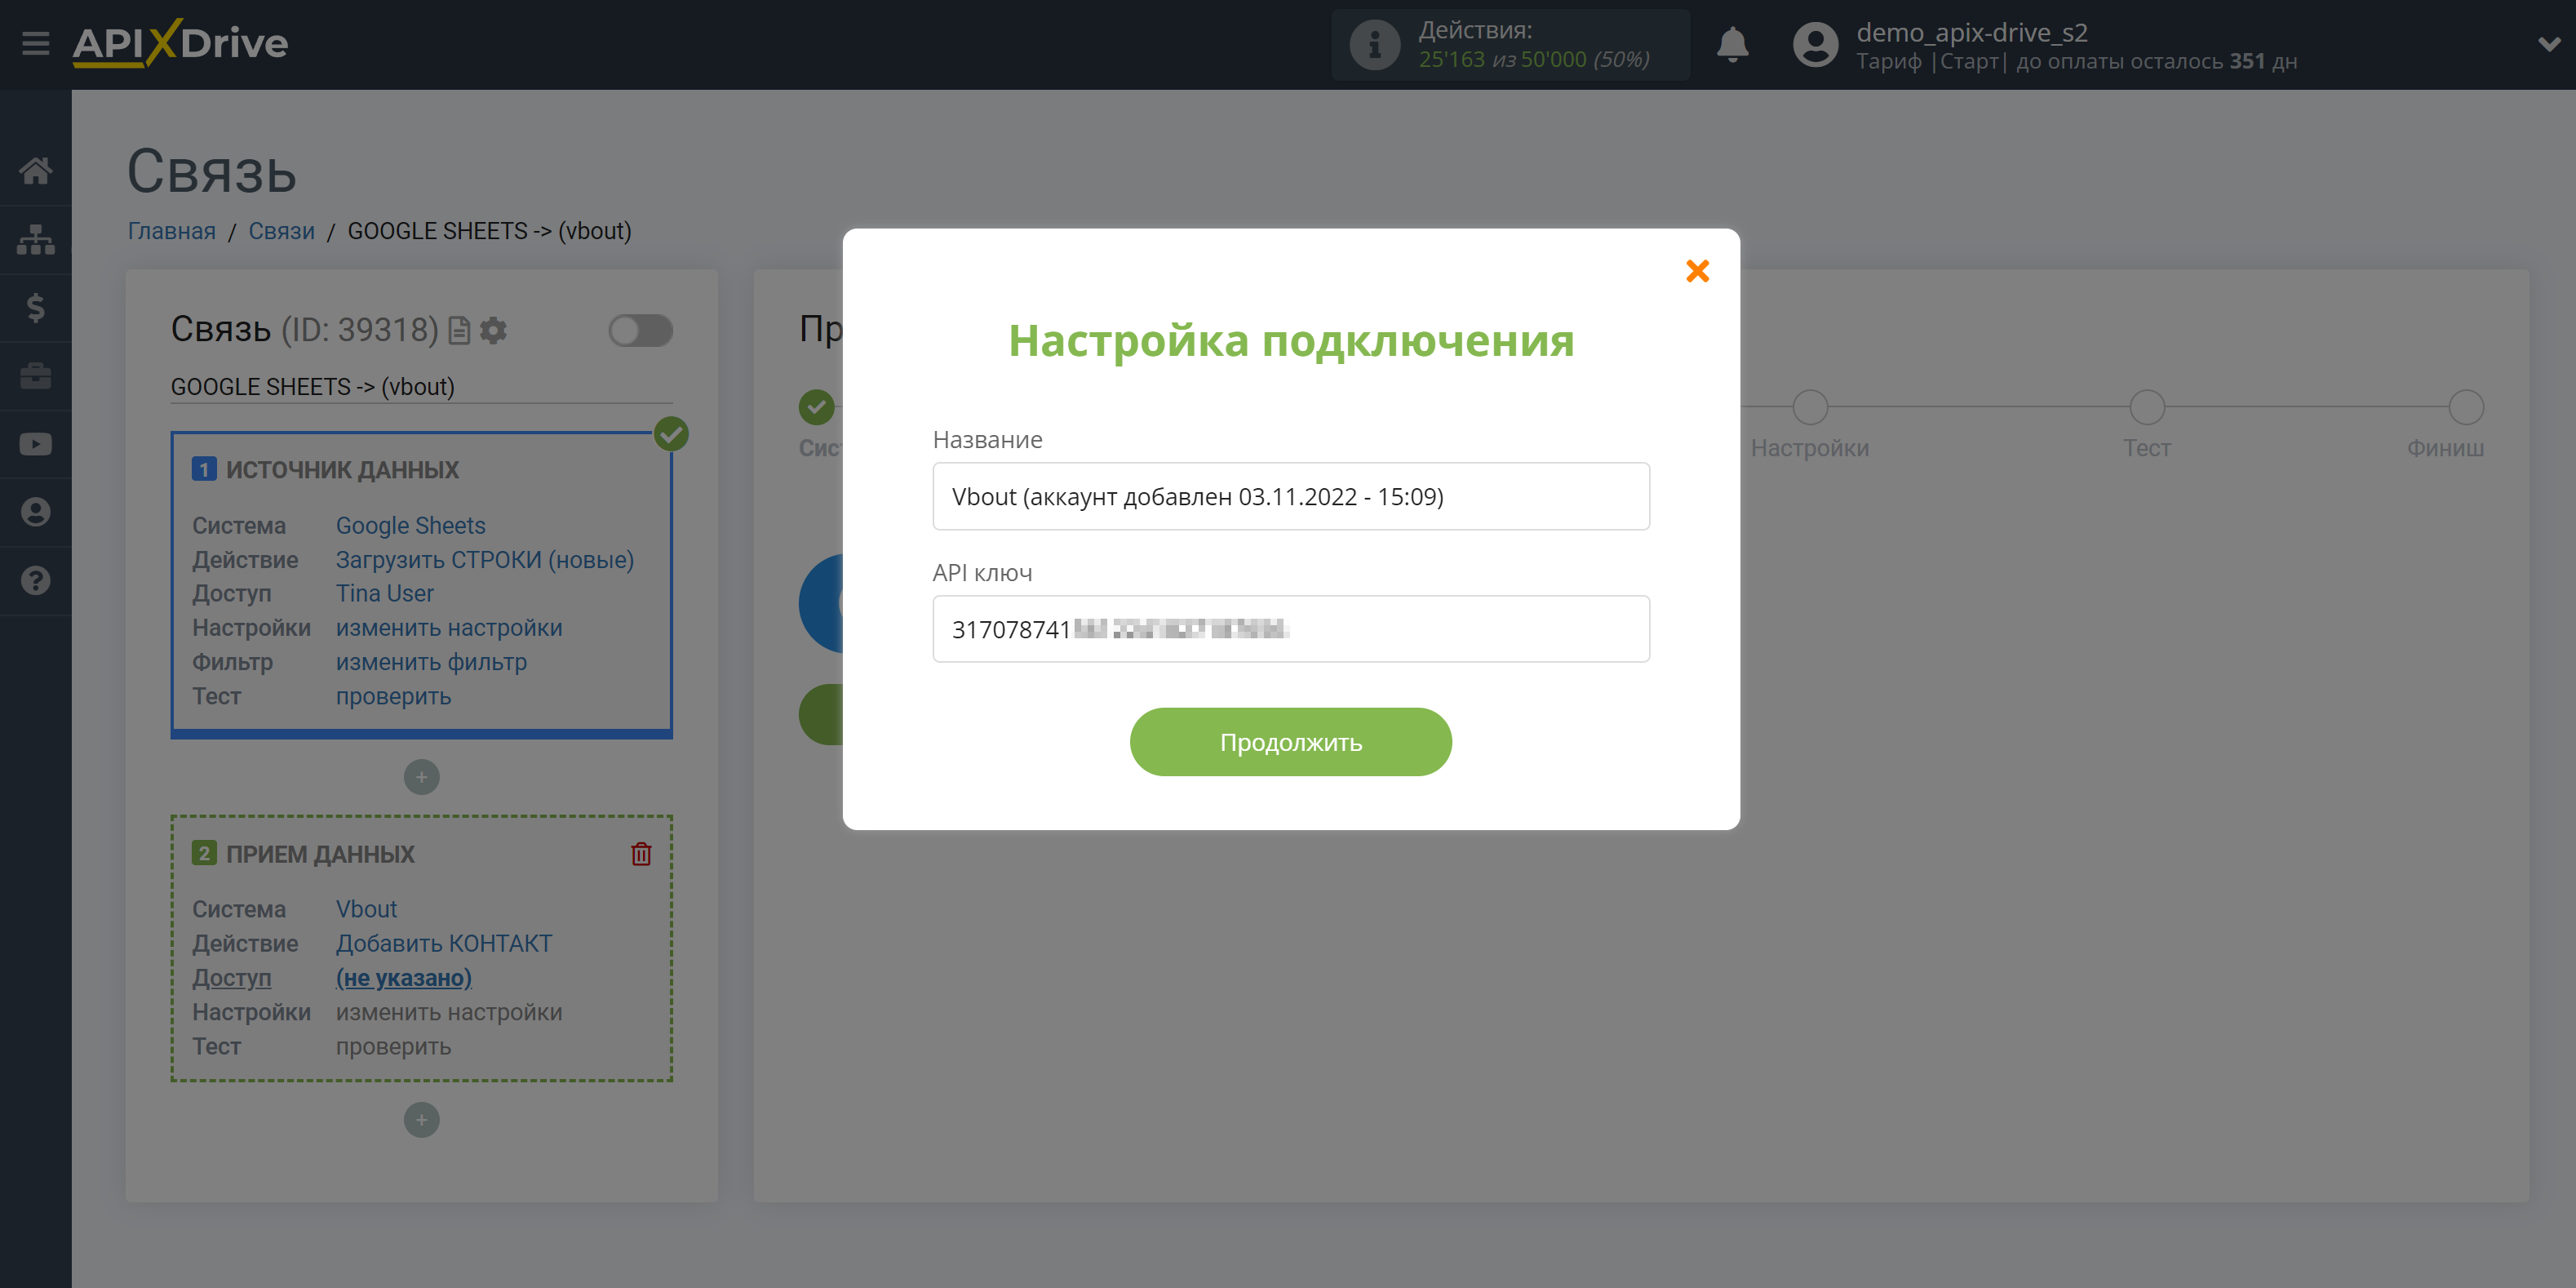Screen dimensions: 2576x1288
Task: Click the ИСТОЧНИК ДАННЫХ header
Action: pyautogui.click(x=341, y=469)
